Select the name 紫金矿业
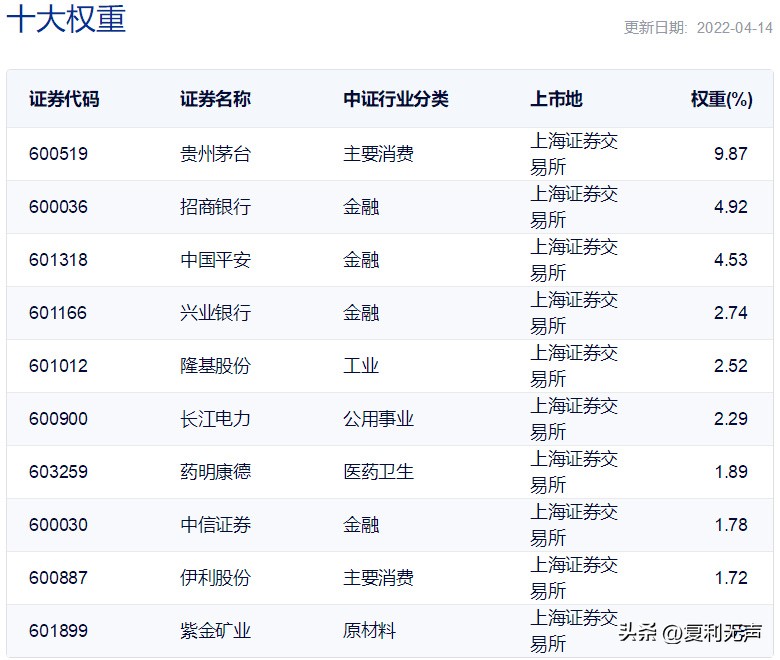The width and height of the screenshot is (780, 660). tap(215, 631)
